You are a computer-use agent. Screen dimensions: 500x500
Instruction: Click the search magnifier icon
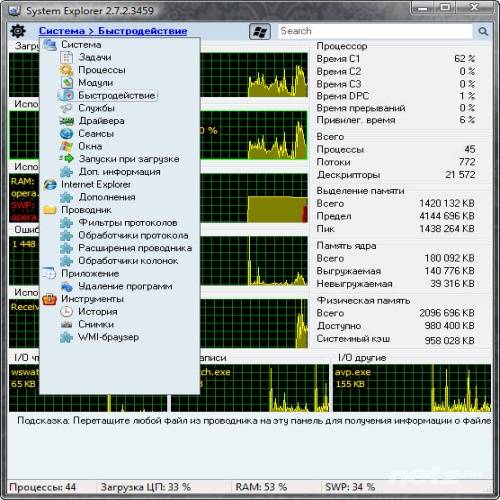pos(483,31)
